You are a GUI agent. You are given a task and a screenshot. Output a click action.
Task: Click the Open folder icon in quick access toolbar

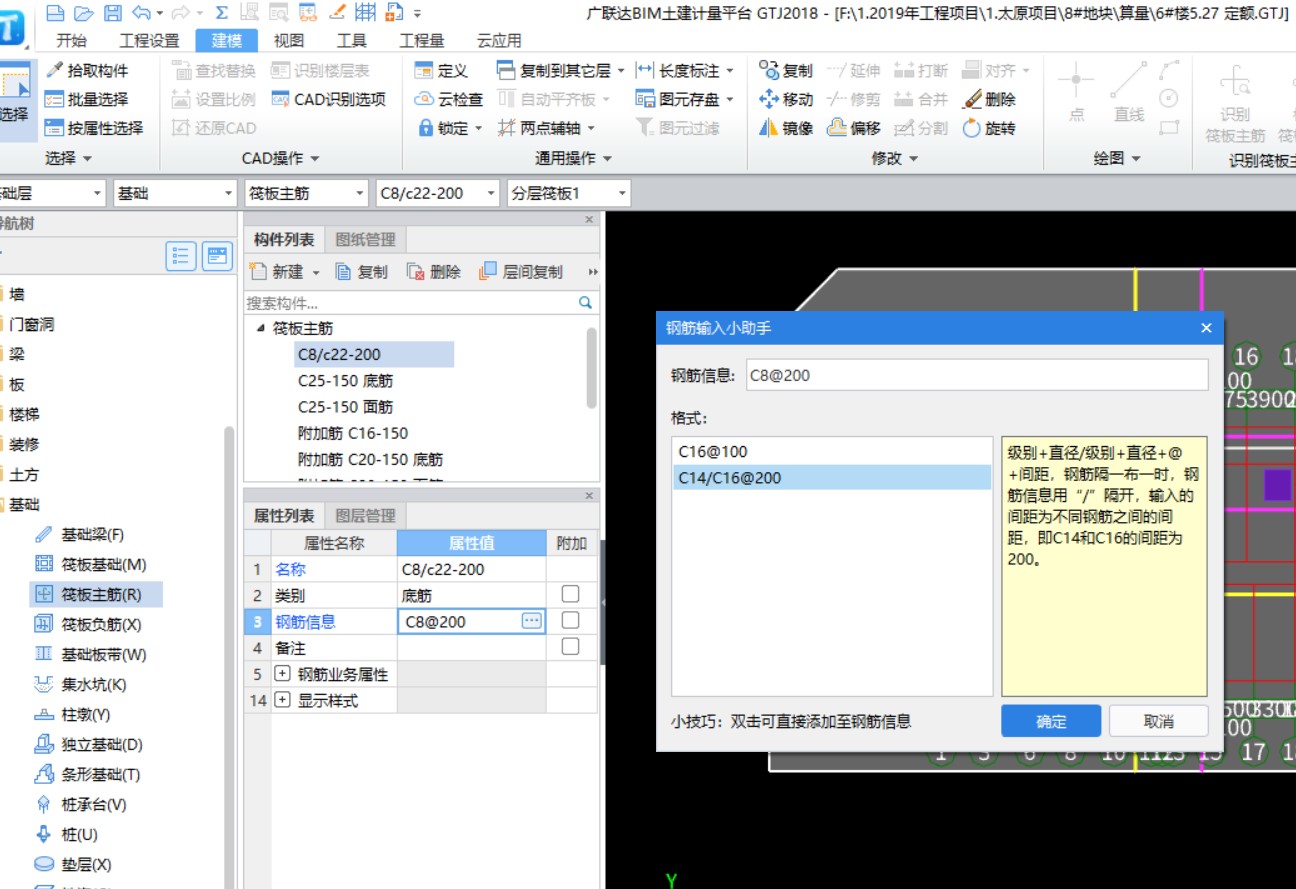pos(84,13)
